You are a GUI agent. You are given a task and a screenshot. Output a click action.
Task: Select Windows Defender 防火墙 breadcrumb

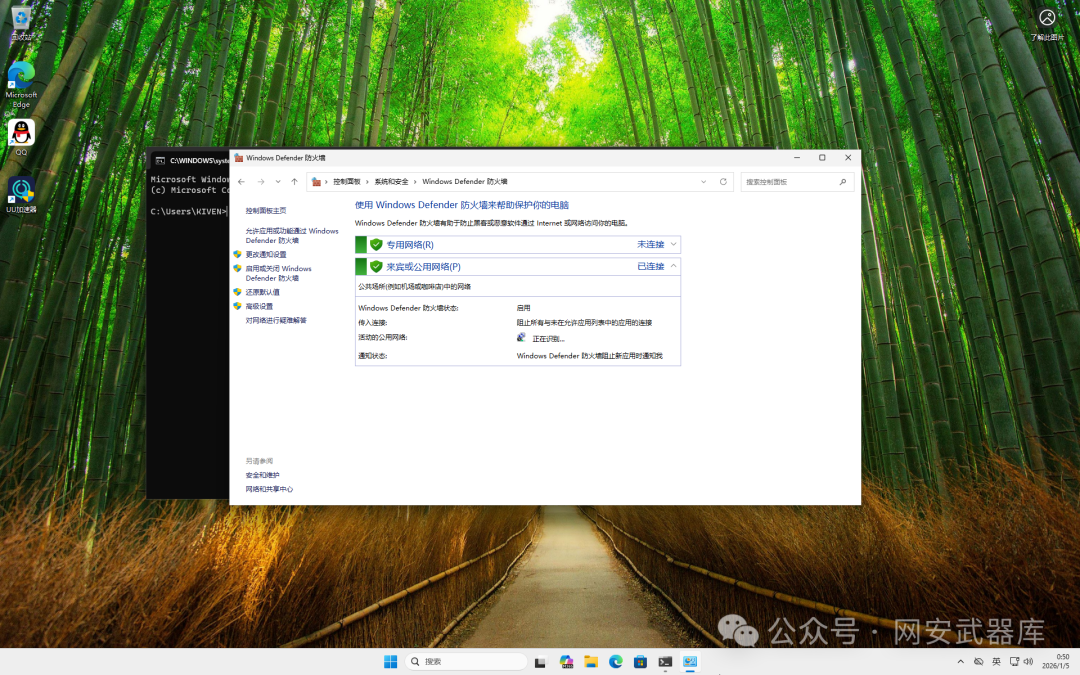coord(464,182)
